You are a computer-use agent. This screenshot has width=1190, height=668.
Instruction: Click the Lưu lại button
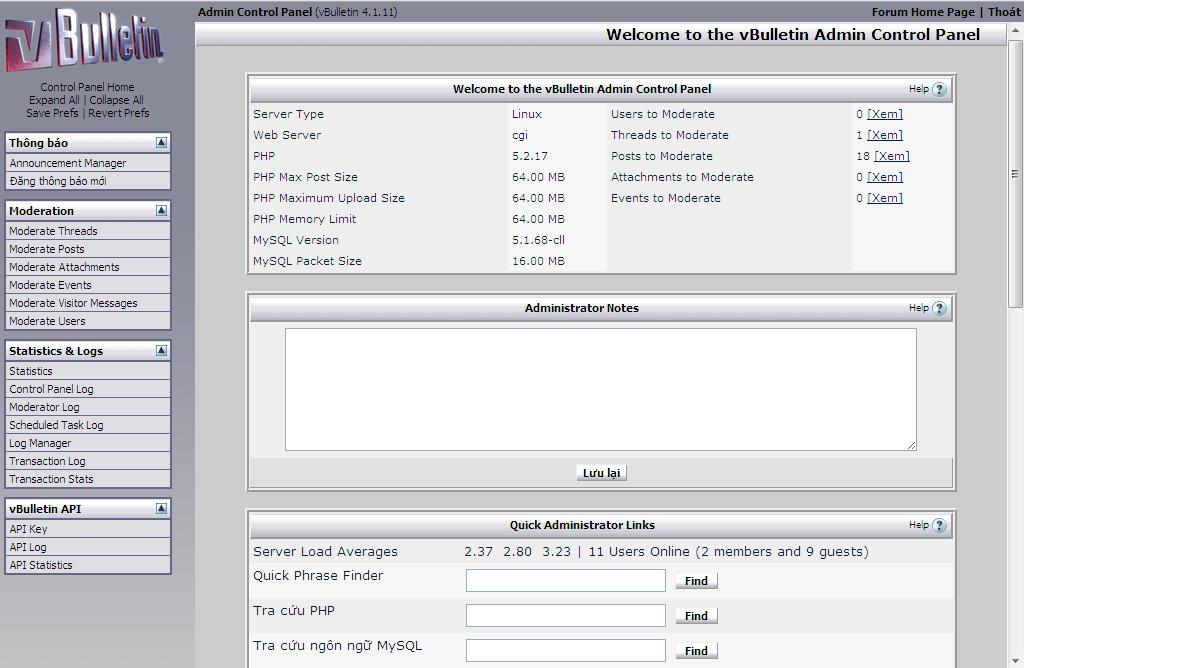(x=601, y=473)
